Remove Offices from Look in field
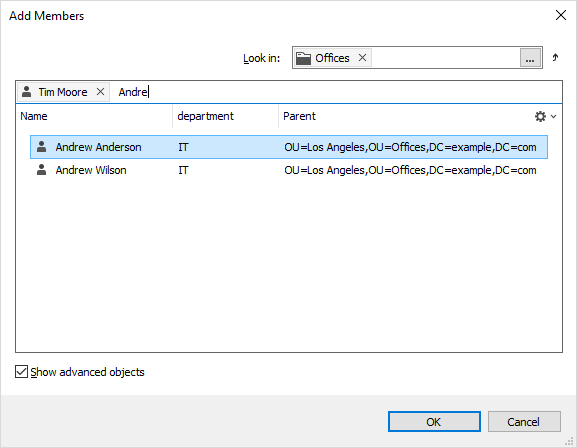Image resolution: width=577 pixels, height=448 pixels. [x=362, y=58]
